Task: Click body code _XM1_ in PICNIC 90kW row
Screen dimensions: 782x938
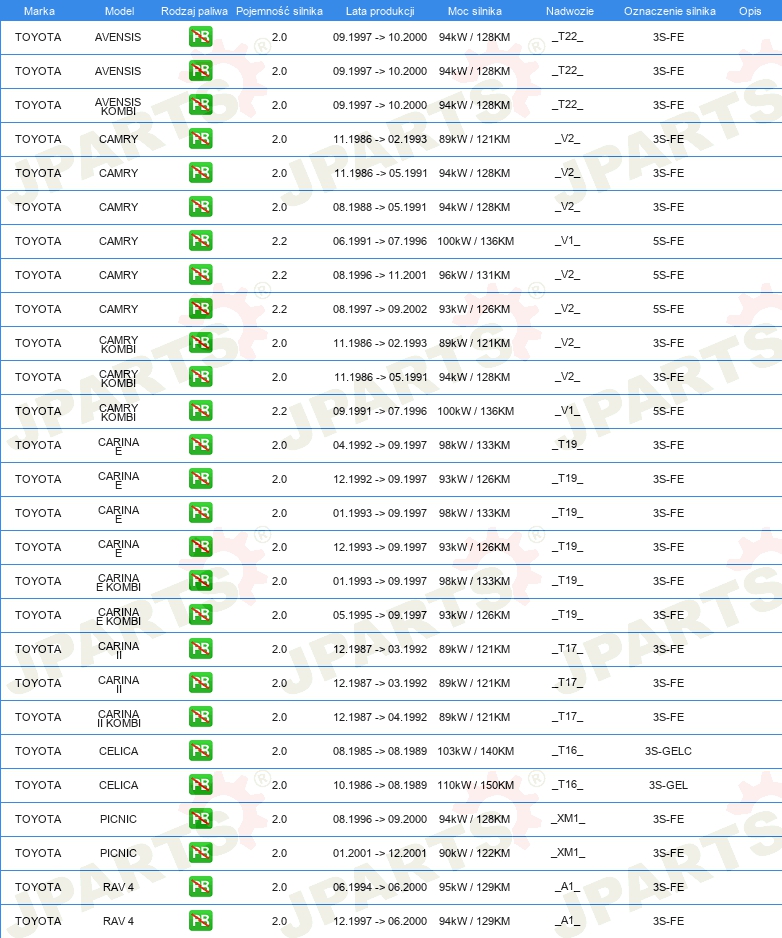Action: click(x=568, y=852)
